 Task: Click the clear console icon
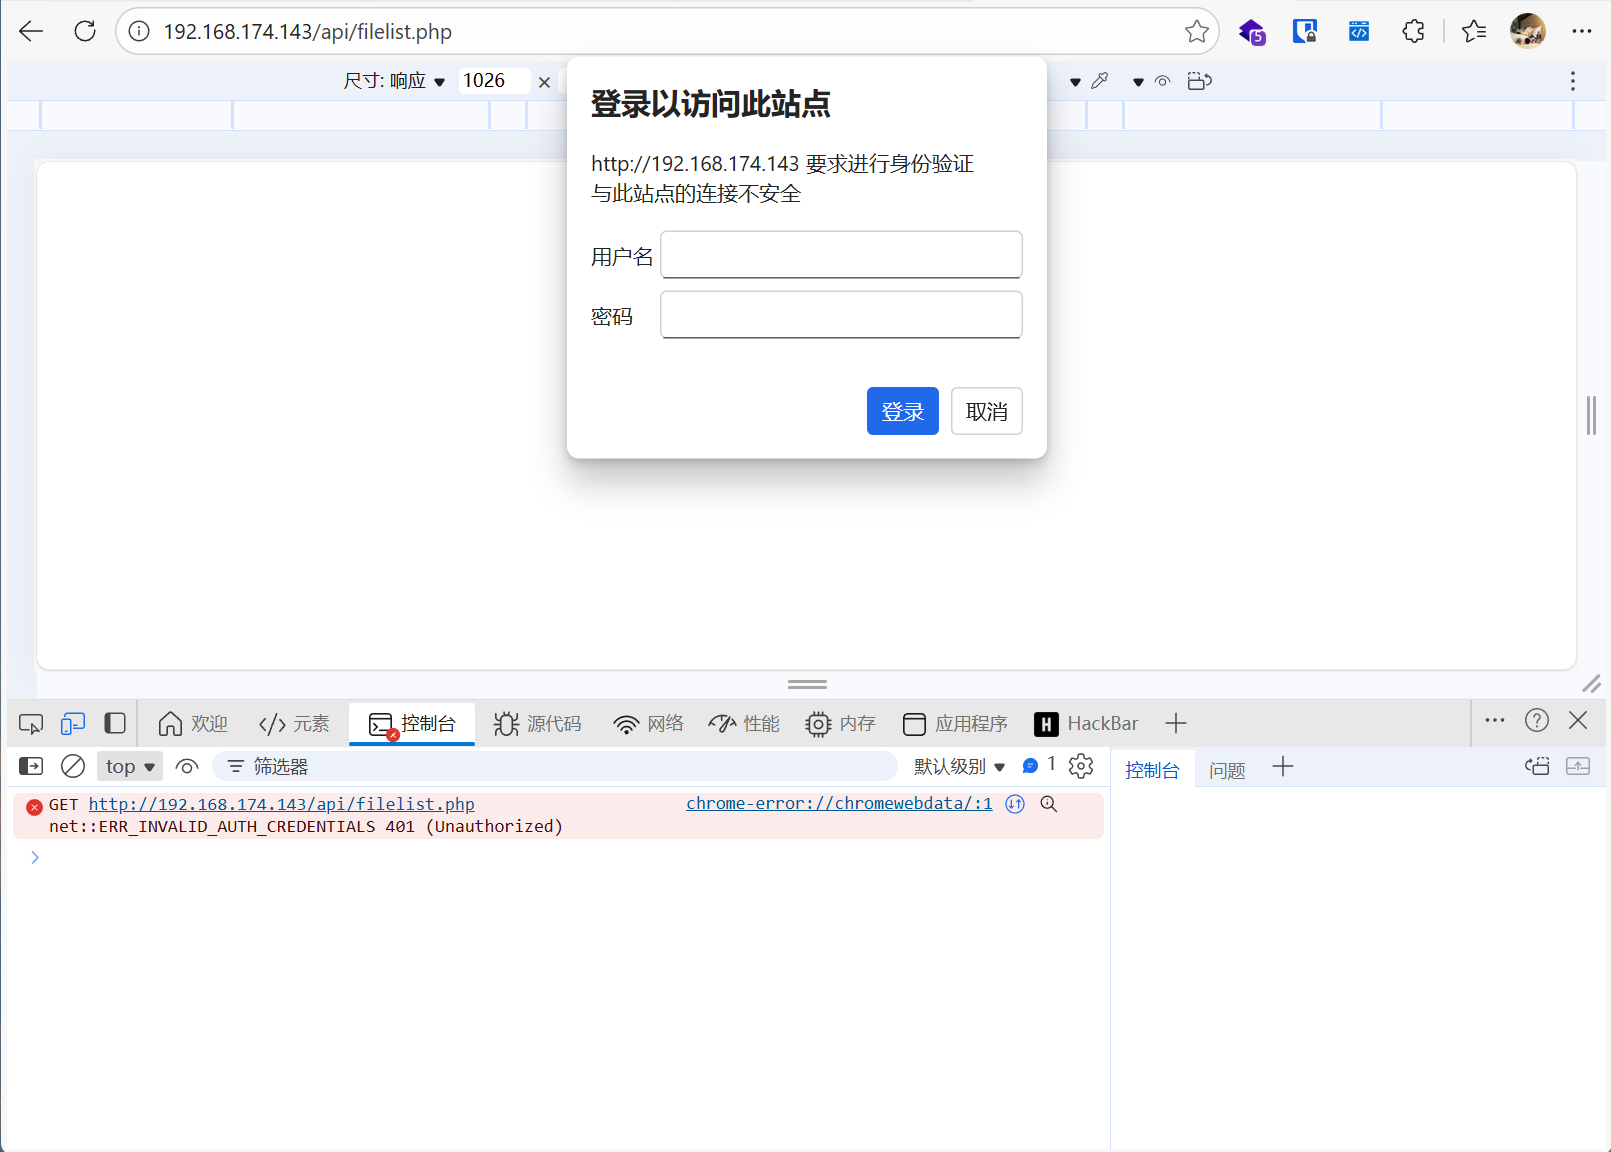coord(72,766)
